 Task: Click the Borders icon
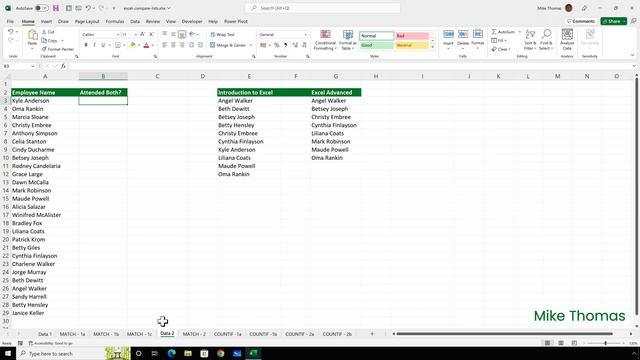[118, 45]
